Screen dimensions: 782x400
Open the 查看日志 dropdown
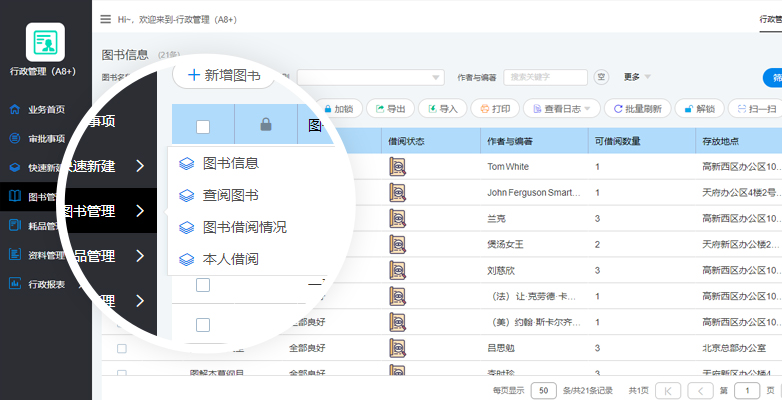click(x=560, y=108)
